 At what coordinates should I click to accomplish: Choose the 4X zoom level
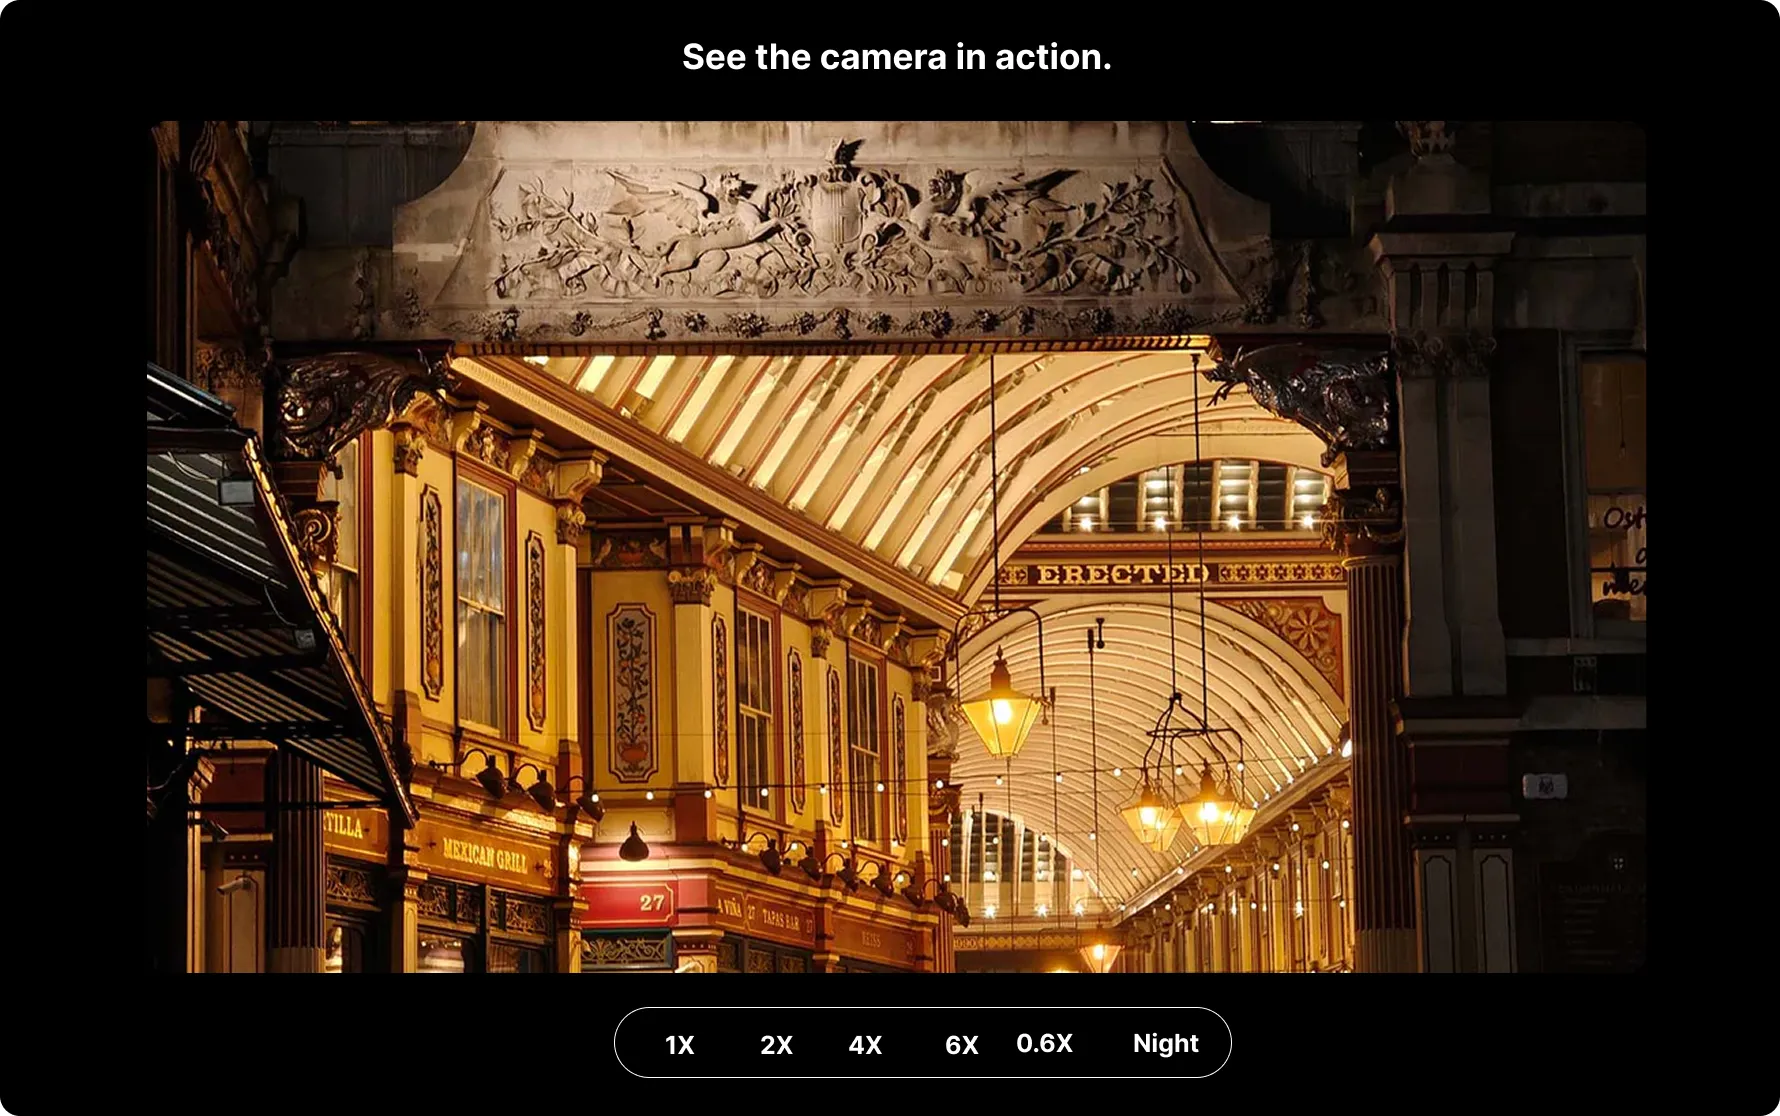(x=865, y=1045)
